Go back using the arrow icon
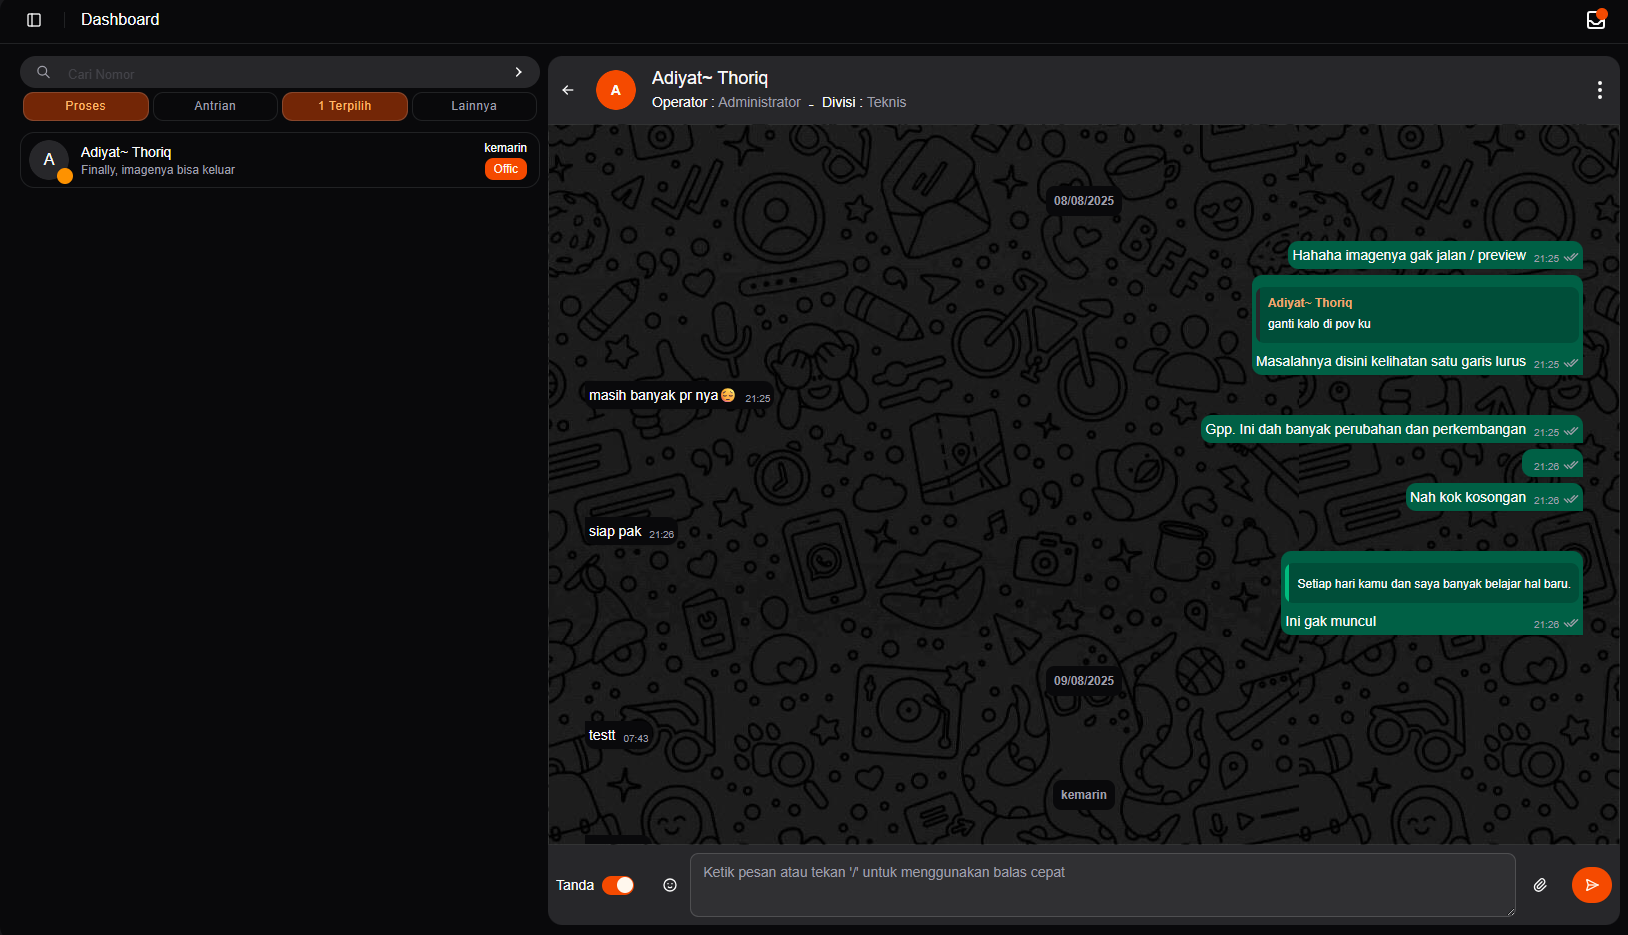Viewport: 1628px width, 935px height. click(568, 90)
